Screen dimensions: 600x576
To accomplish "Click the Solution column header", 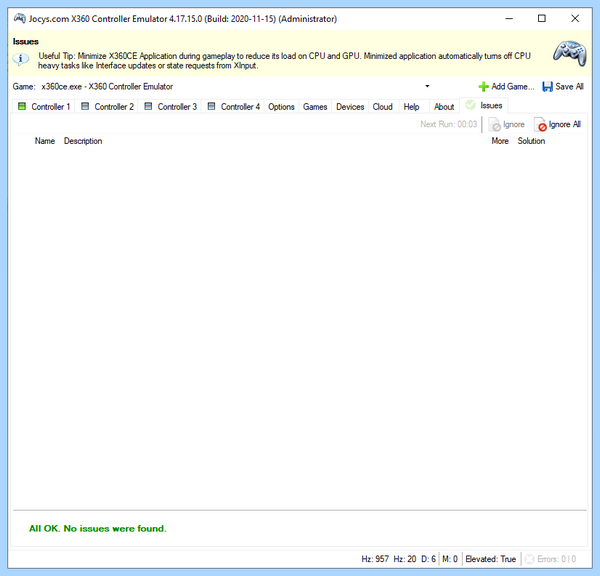I will pyautogui.click(x=531, y=141).
